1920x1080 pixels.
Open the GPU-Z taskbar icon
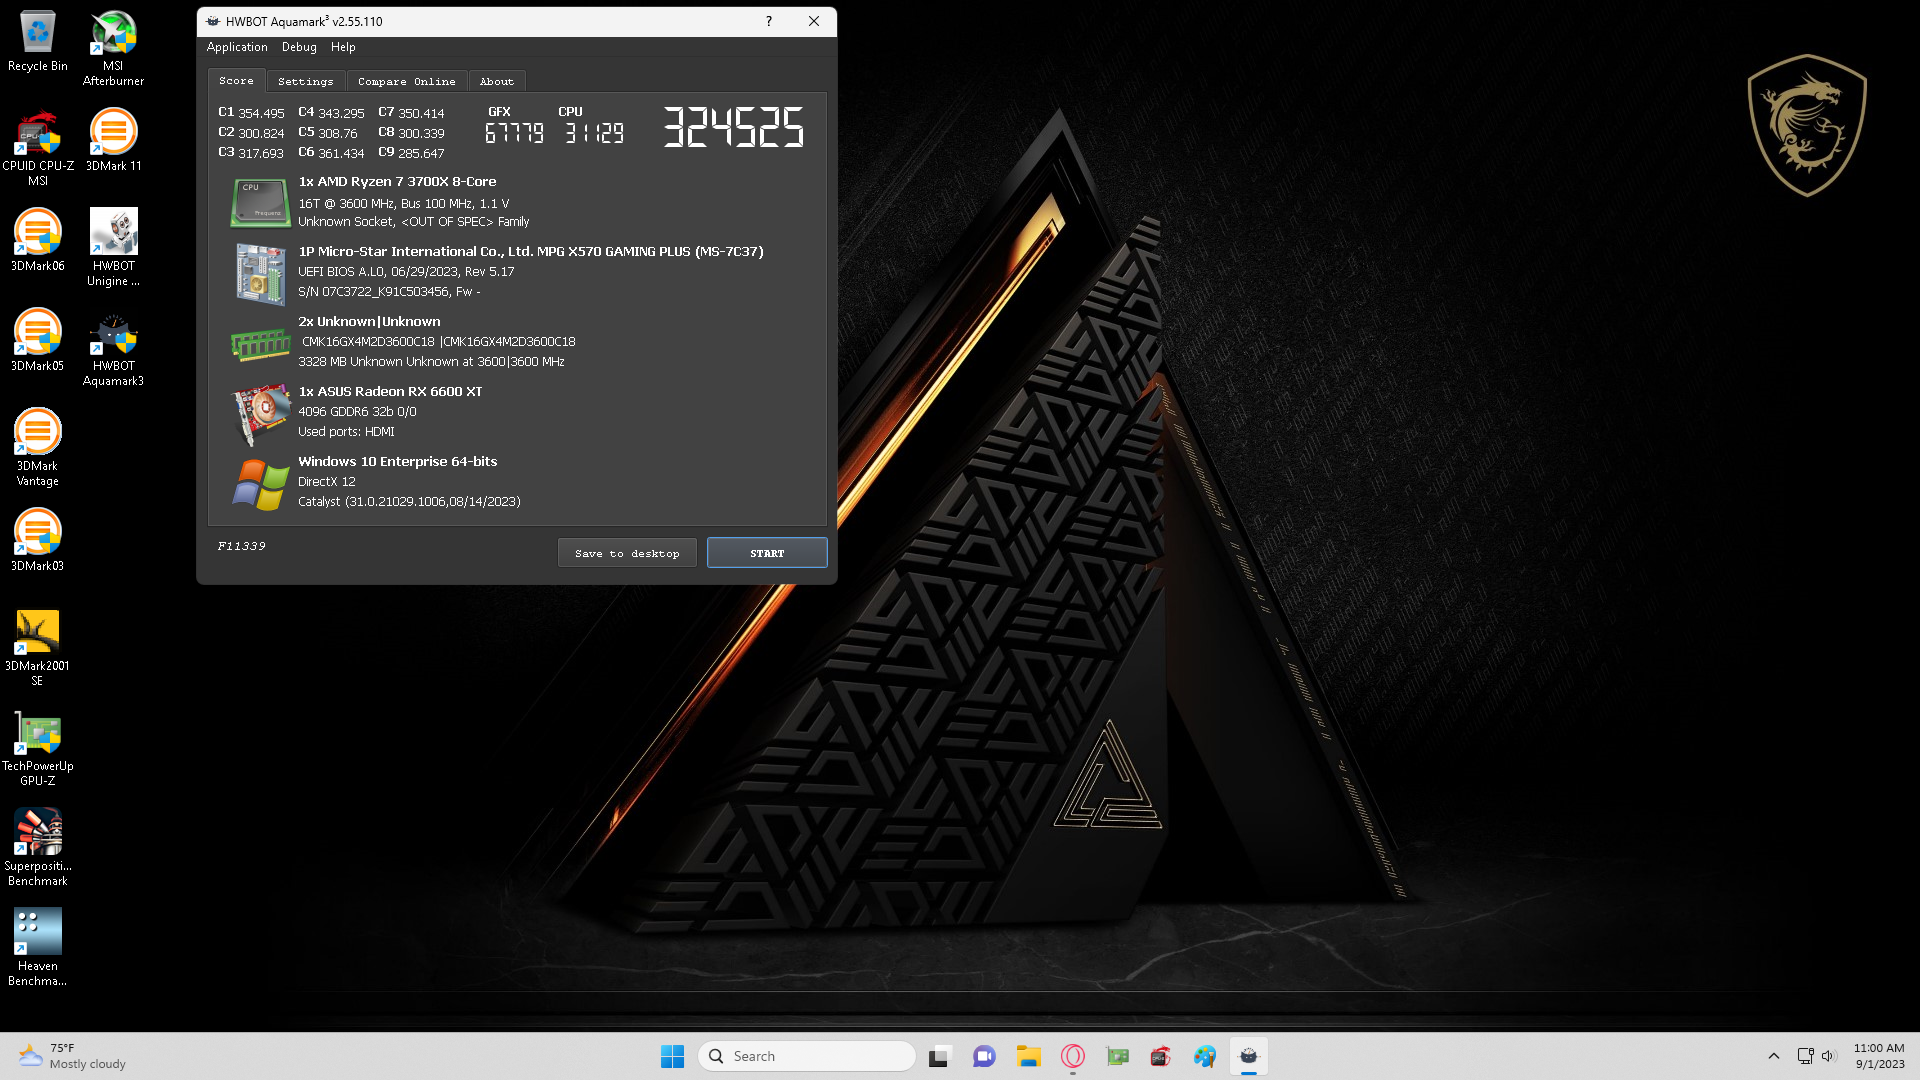click(1117, 1056)
